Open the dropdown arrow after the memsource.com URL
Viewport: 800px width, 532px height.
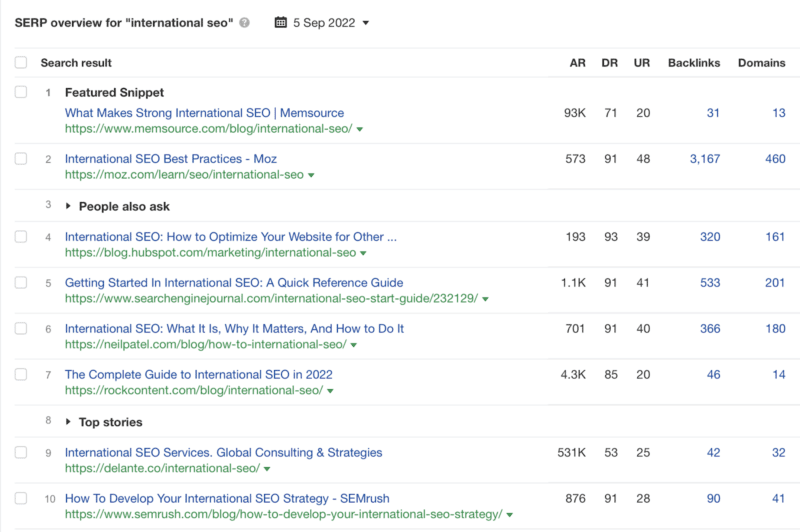tap(360, 130)
